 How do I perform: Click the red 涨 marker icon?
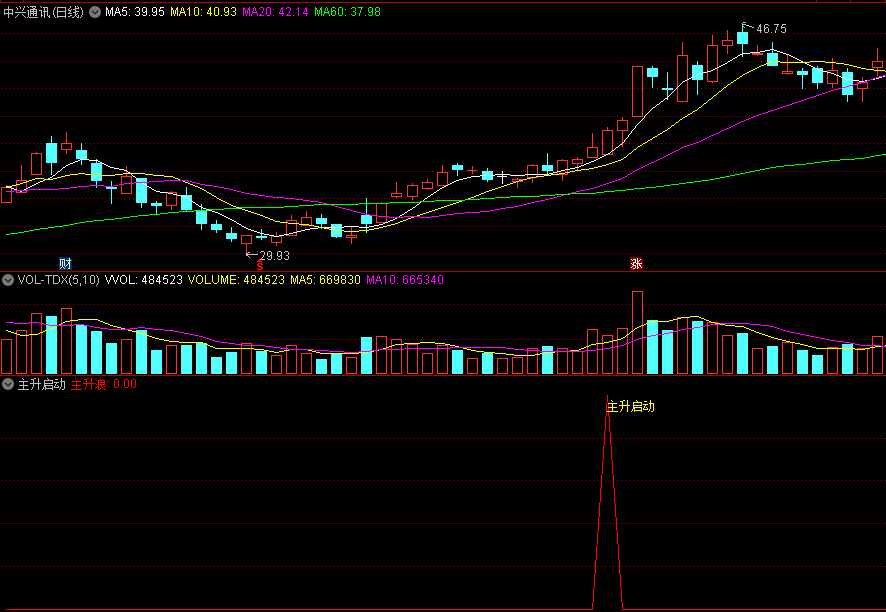[636, 263]
